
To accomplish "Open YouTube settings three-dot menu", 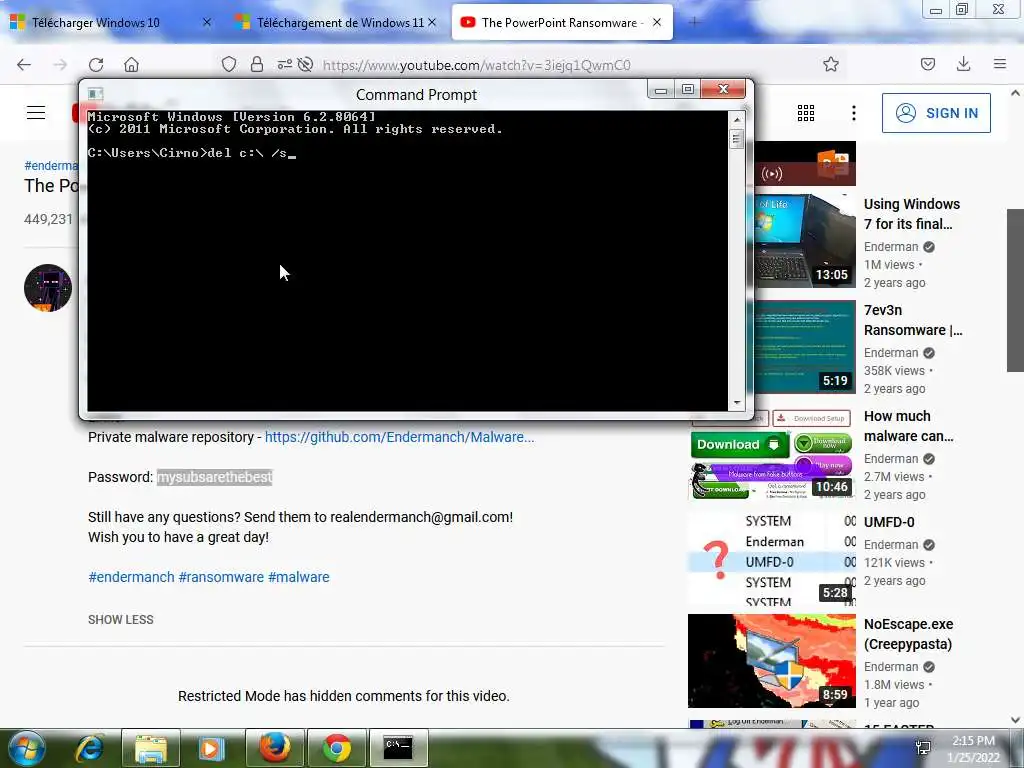I will tap(854, 113).
